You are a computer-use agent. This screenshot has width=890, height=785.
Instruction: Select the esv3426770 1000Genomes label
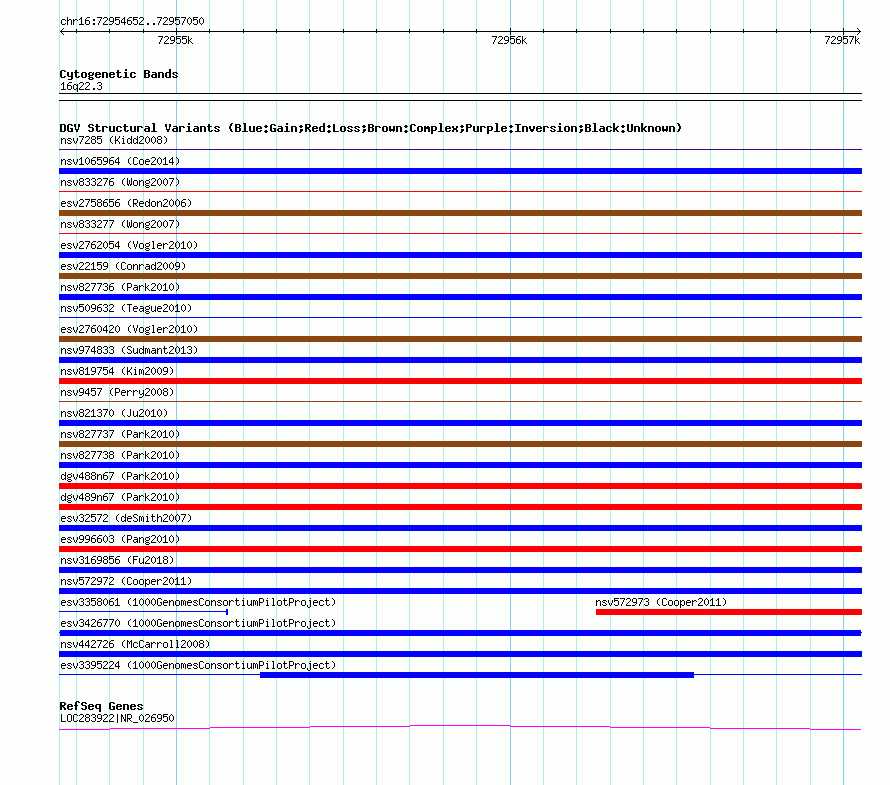(198, 623)
